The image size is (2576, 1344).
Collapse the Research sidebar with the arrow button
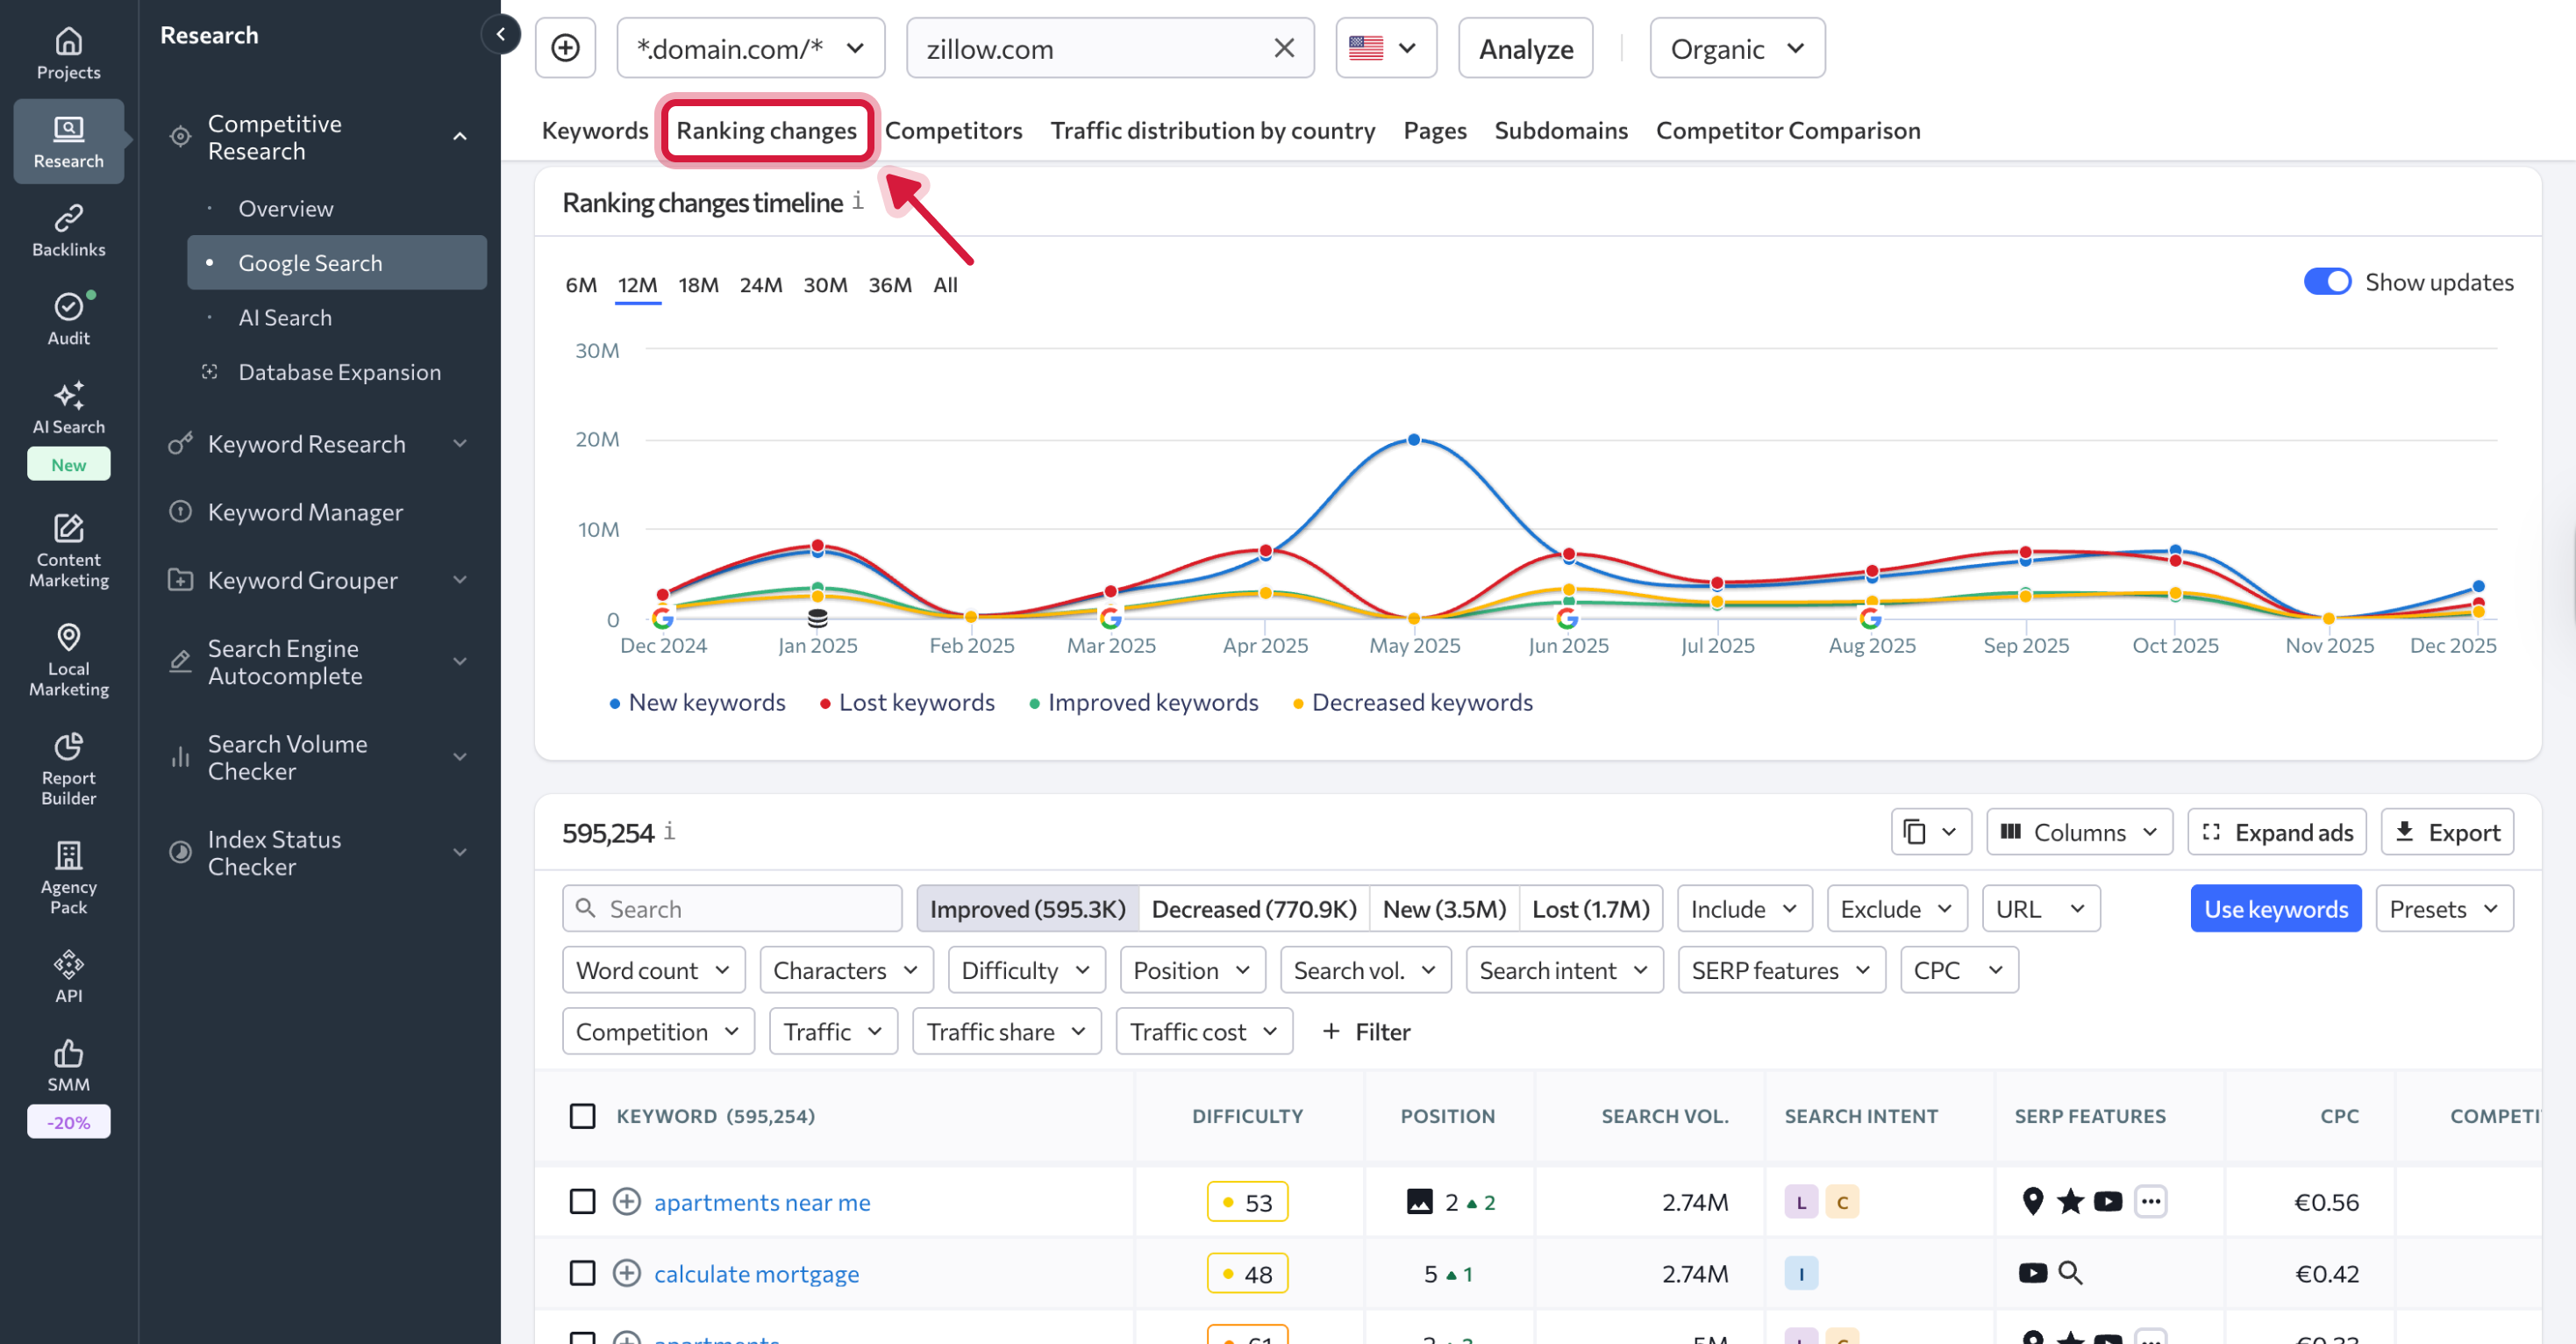pyautogui.click(x=500, y=34)
